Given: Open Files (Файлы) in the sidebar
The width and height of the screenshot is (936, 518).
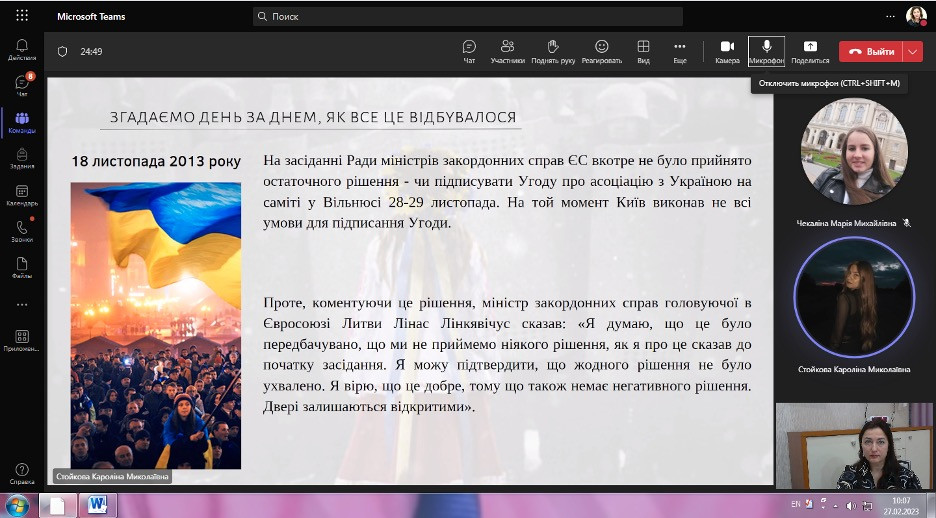Looking at the screenshot, I should tap(22, 268).
